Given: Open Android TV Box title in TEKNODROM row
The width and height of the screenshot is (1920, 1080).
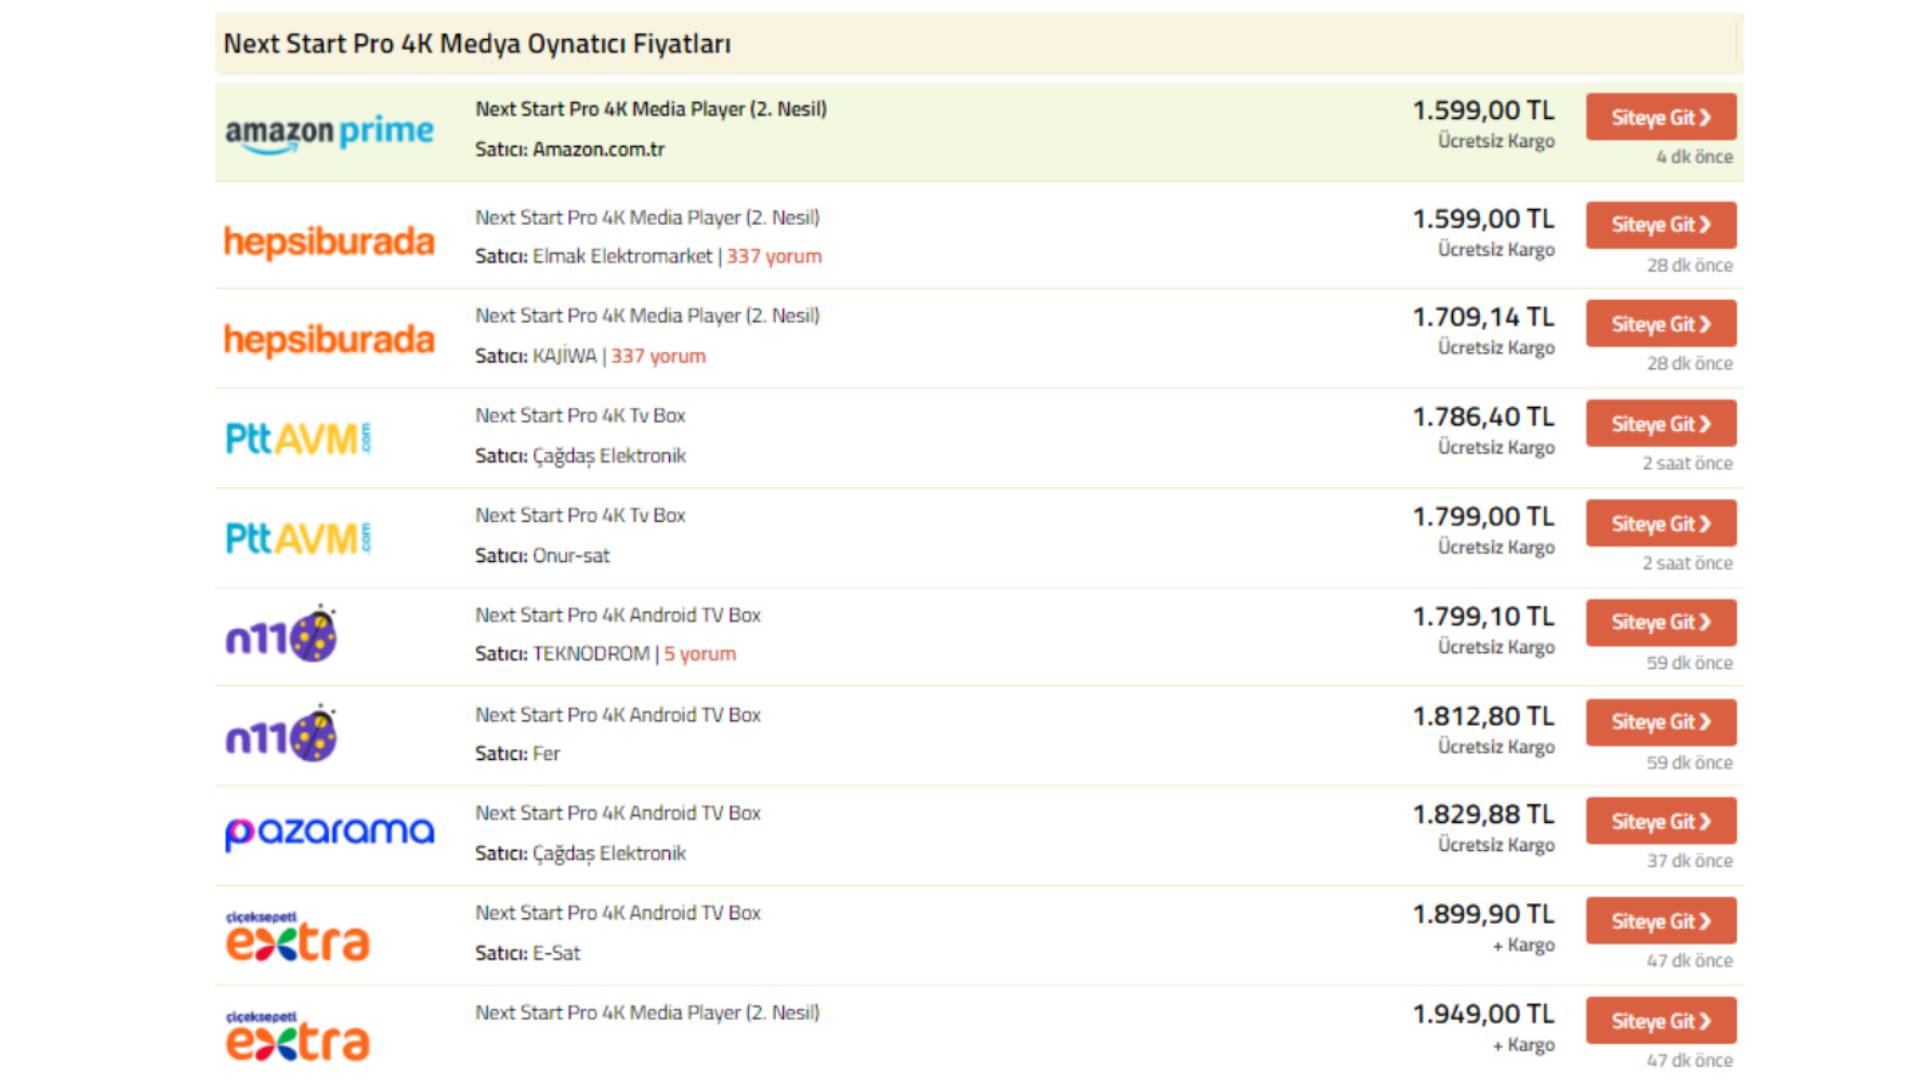Looking at the screenshot, I should [618, 615].
